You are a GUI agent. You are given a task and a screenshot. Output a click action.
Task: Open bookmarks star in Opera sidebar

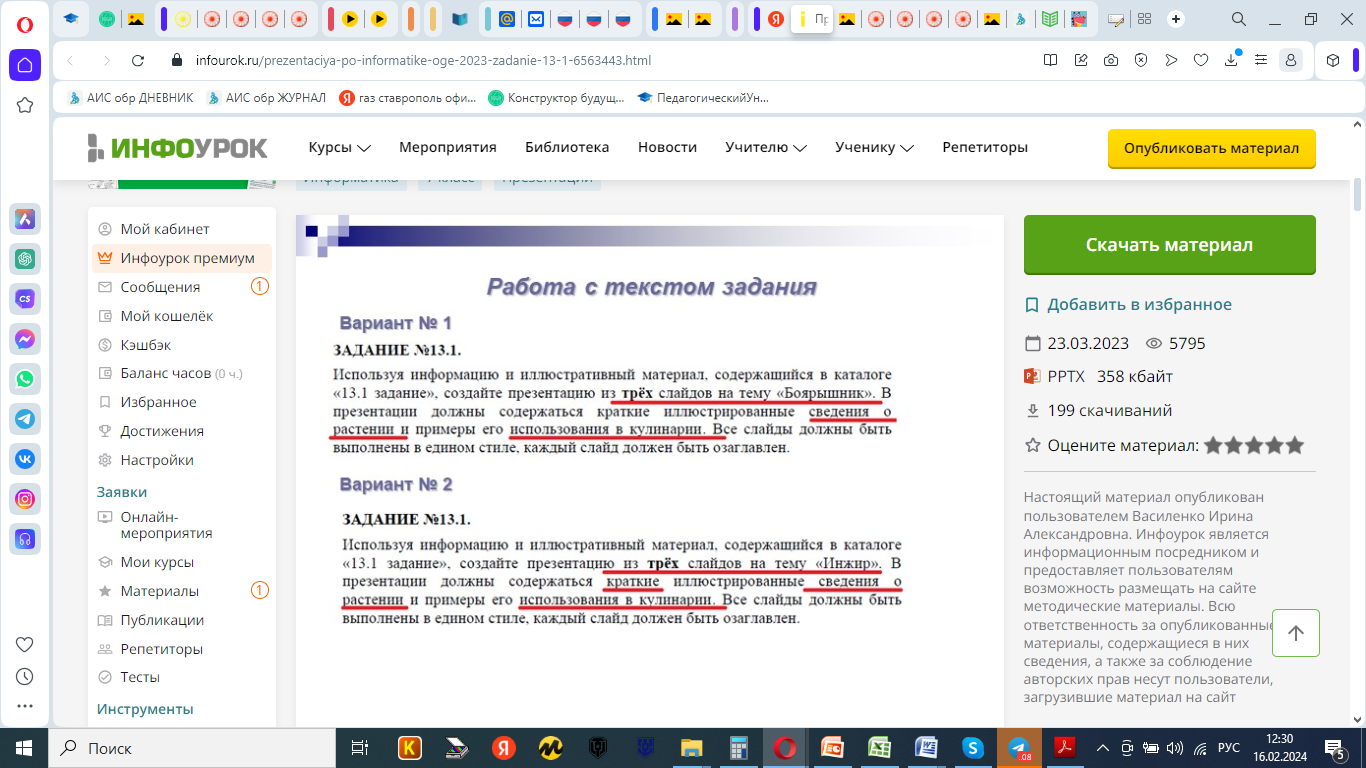click(x=25, y=105)
